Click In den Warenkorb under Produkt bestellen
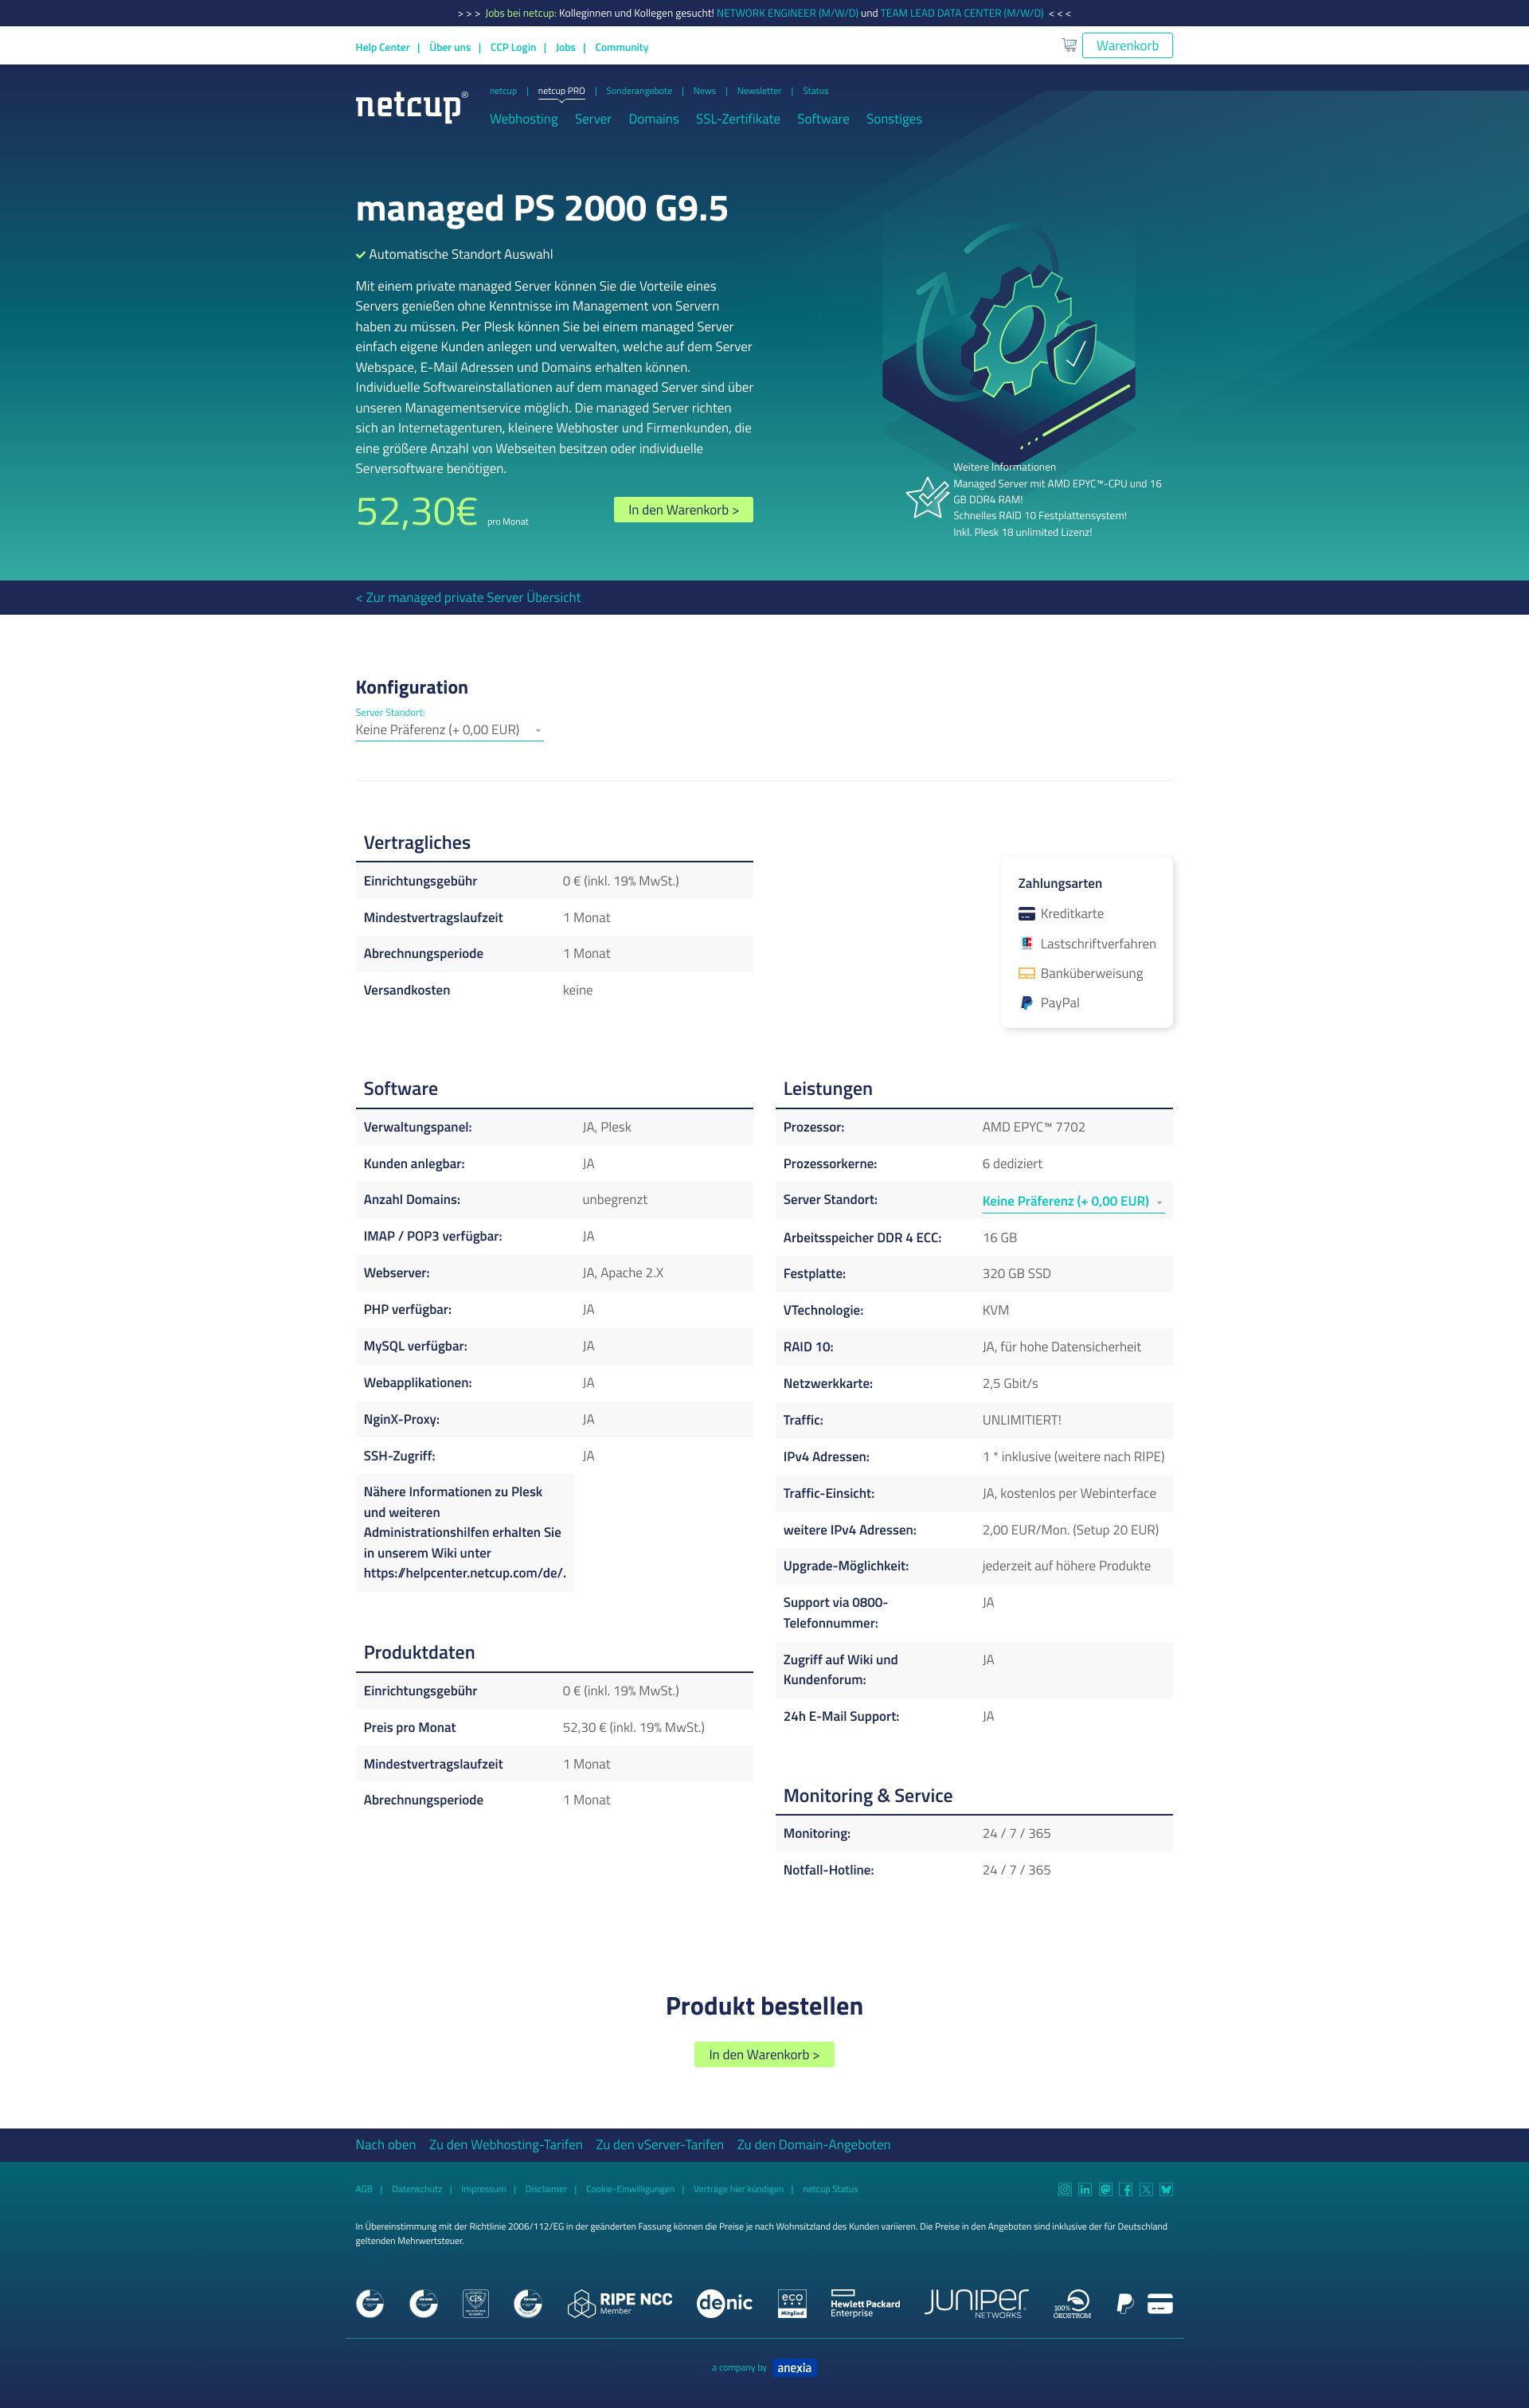This screenshot has height=2408, width=1529. (x=764, y=2054)
